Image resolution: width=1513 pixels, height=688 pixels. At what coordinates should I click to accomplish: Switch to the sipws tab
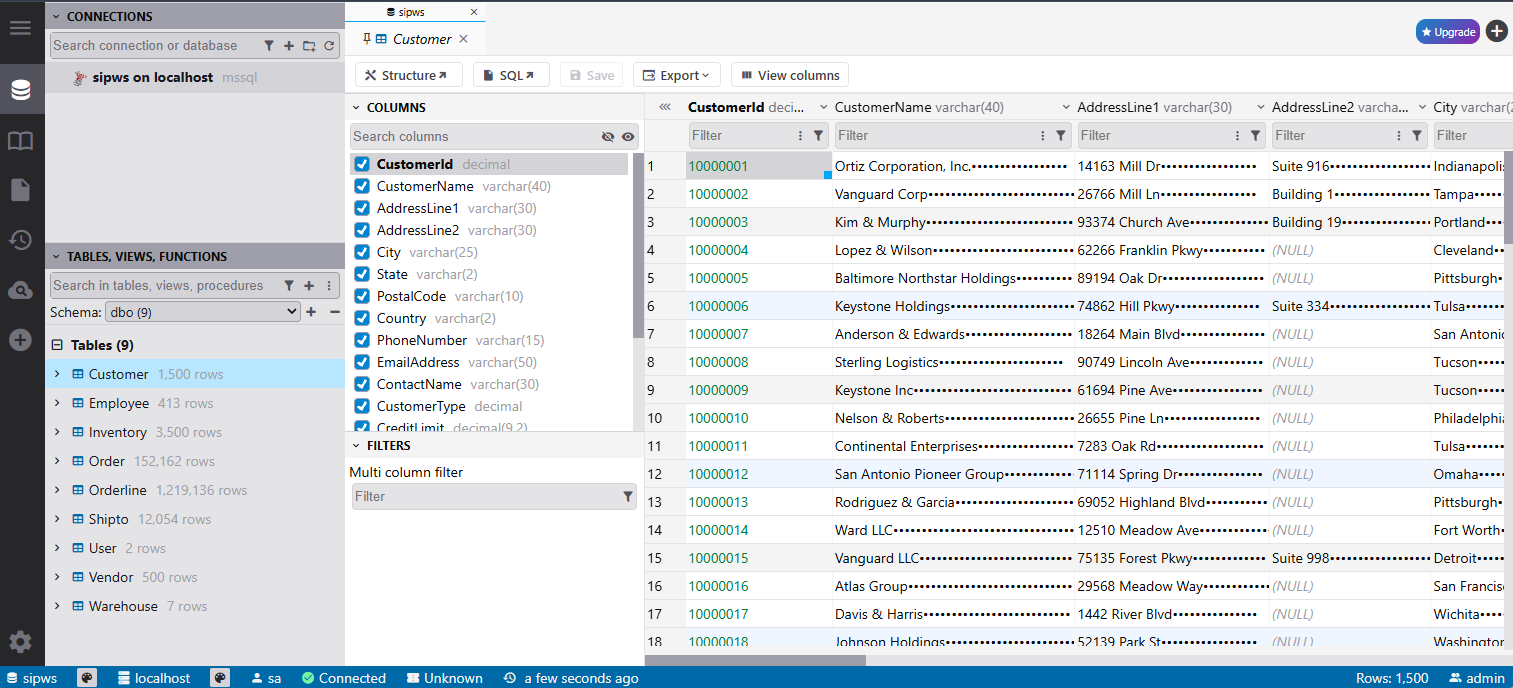415,12
